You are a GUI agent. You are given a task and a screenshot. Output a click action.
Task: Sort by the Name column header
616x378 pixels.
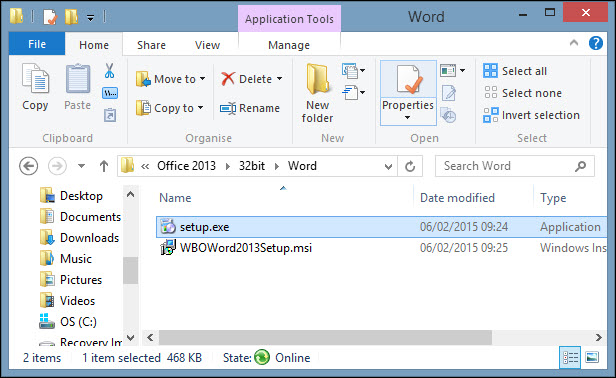coord(175,198)
